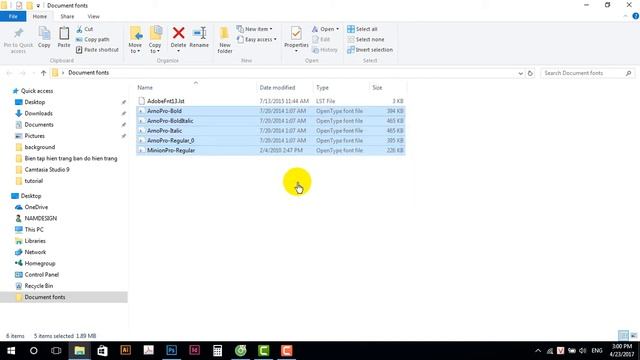Click the Forward navigation arrow
Screen dimensions: 640x360
[23, 73]
